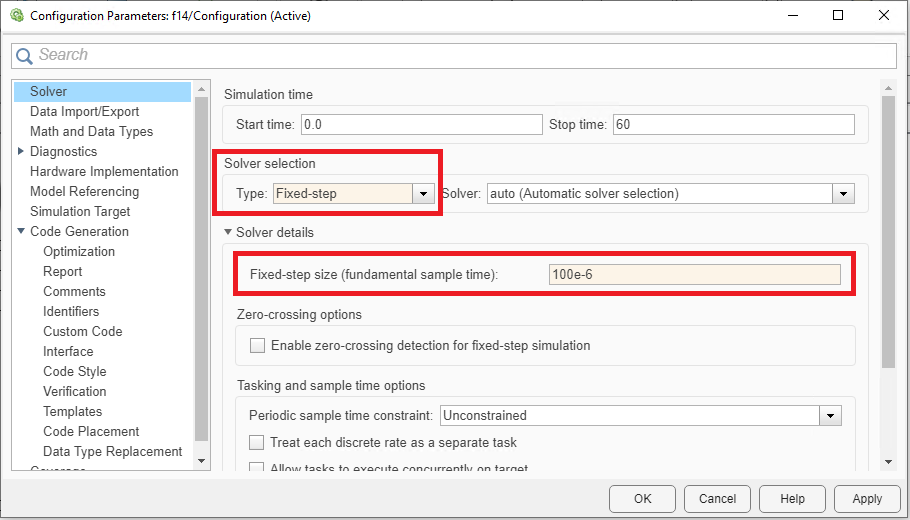Viewport: 910px width, 520px height.
Task: Click the Apply button
Action: [867, 499]
